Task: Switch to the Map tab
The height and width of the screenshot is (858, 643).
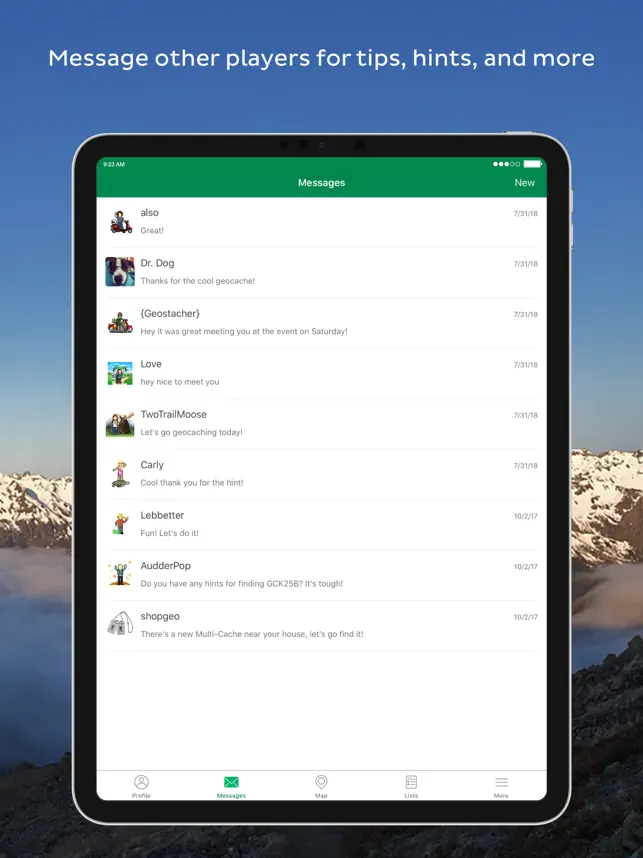Action: (x=321, y=786)
